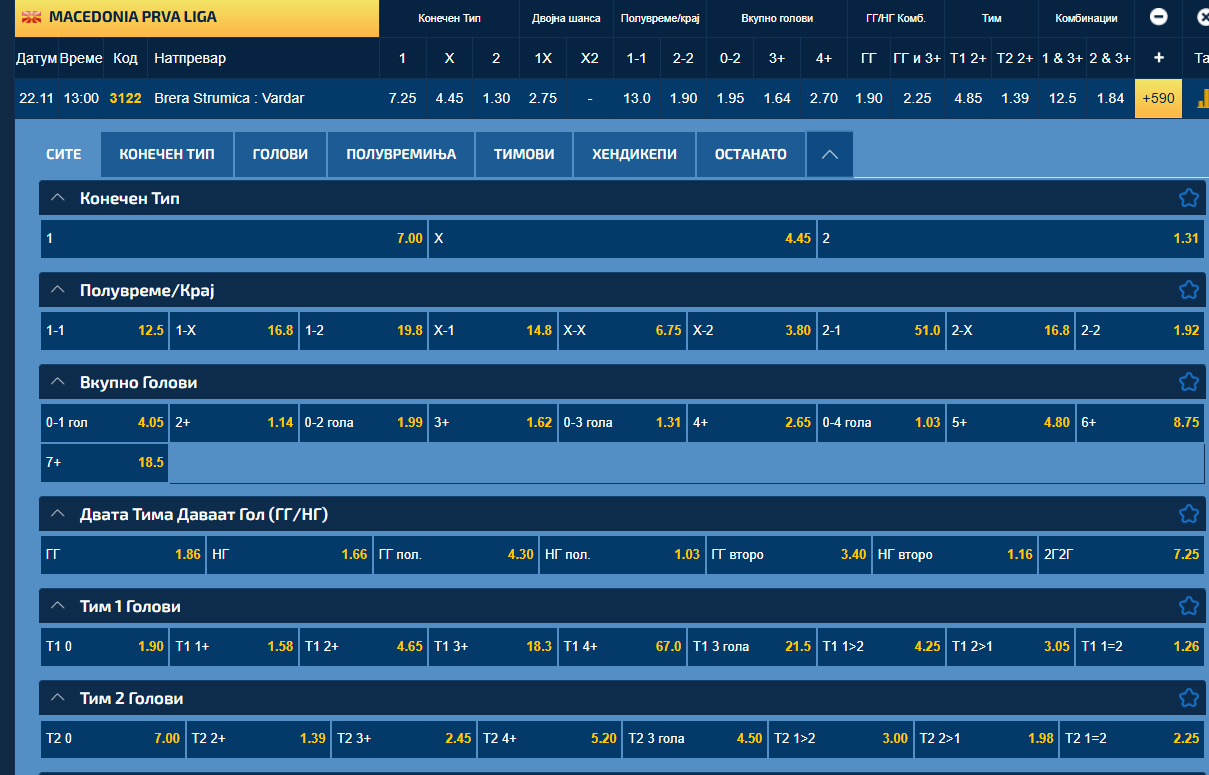Screen dimensions: 1209x775
Task: Pick the ГГ bet at 1.86
Action: [123, 554]
